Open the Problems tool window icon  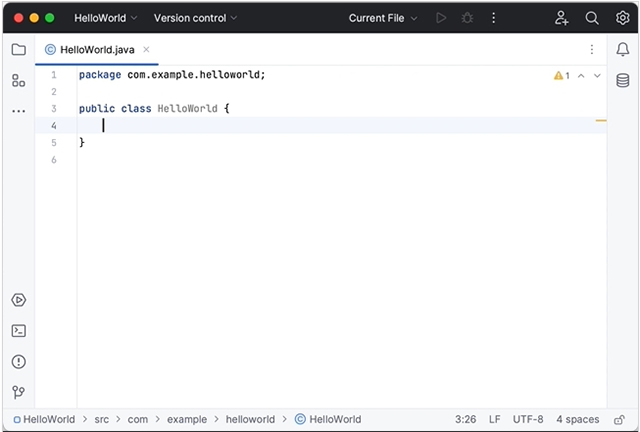[18, 362]
